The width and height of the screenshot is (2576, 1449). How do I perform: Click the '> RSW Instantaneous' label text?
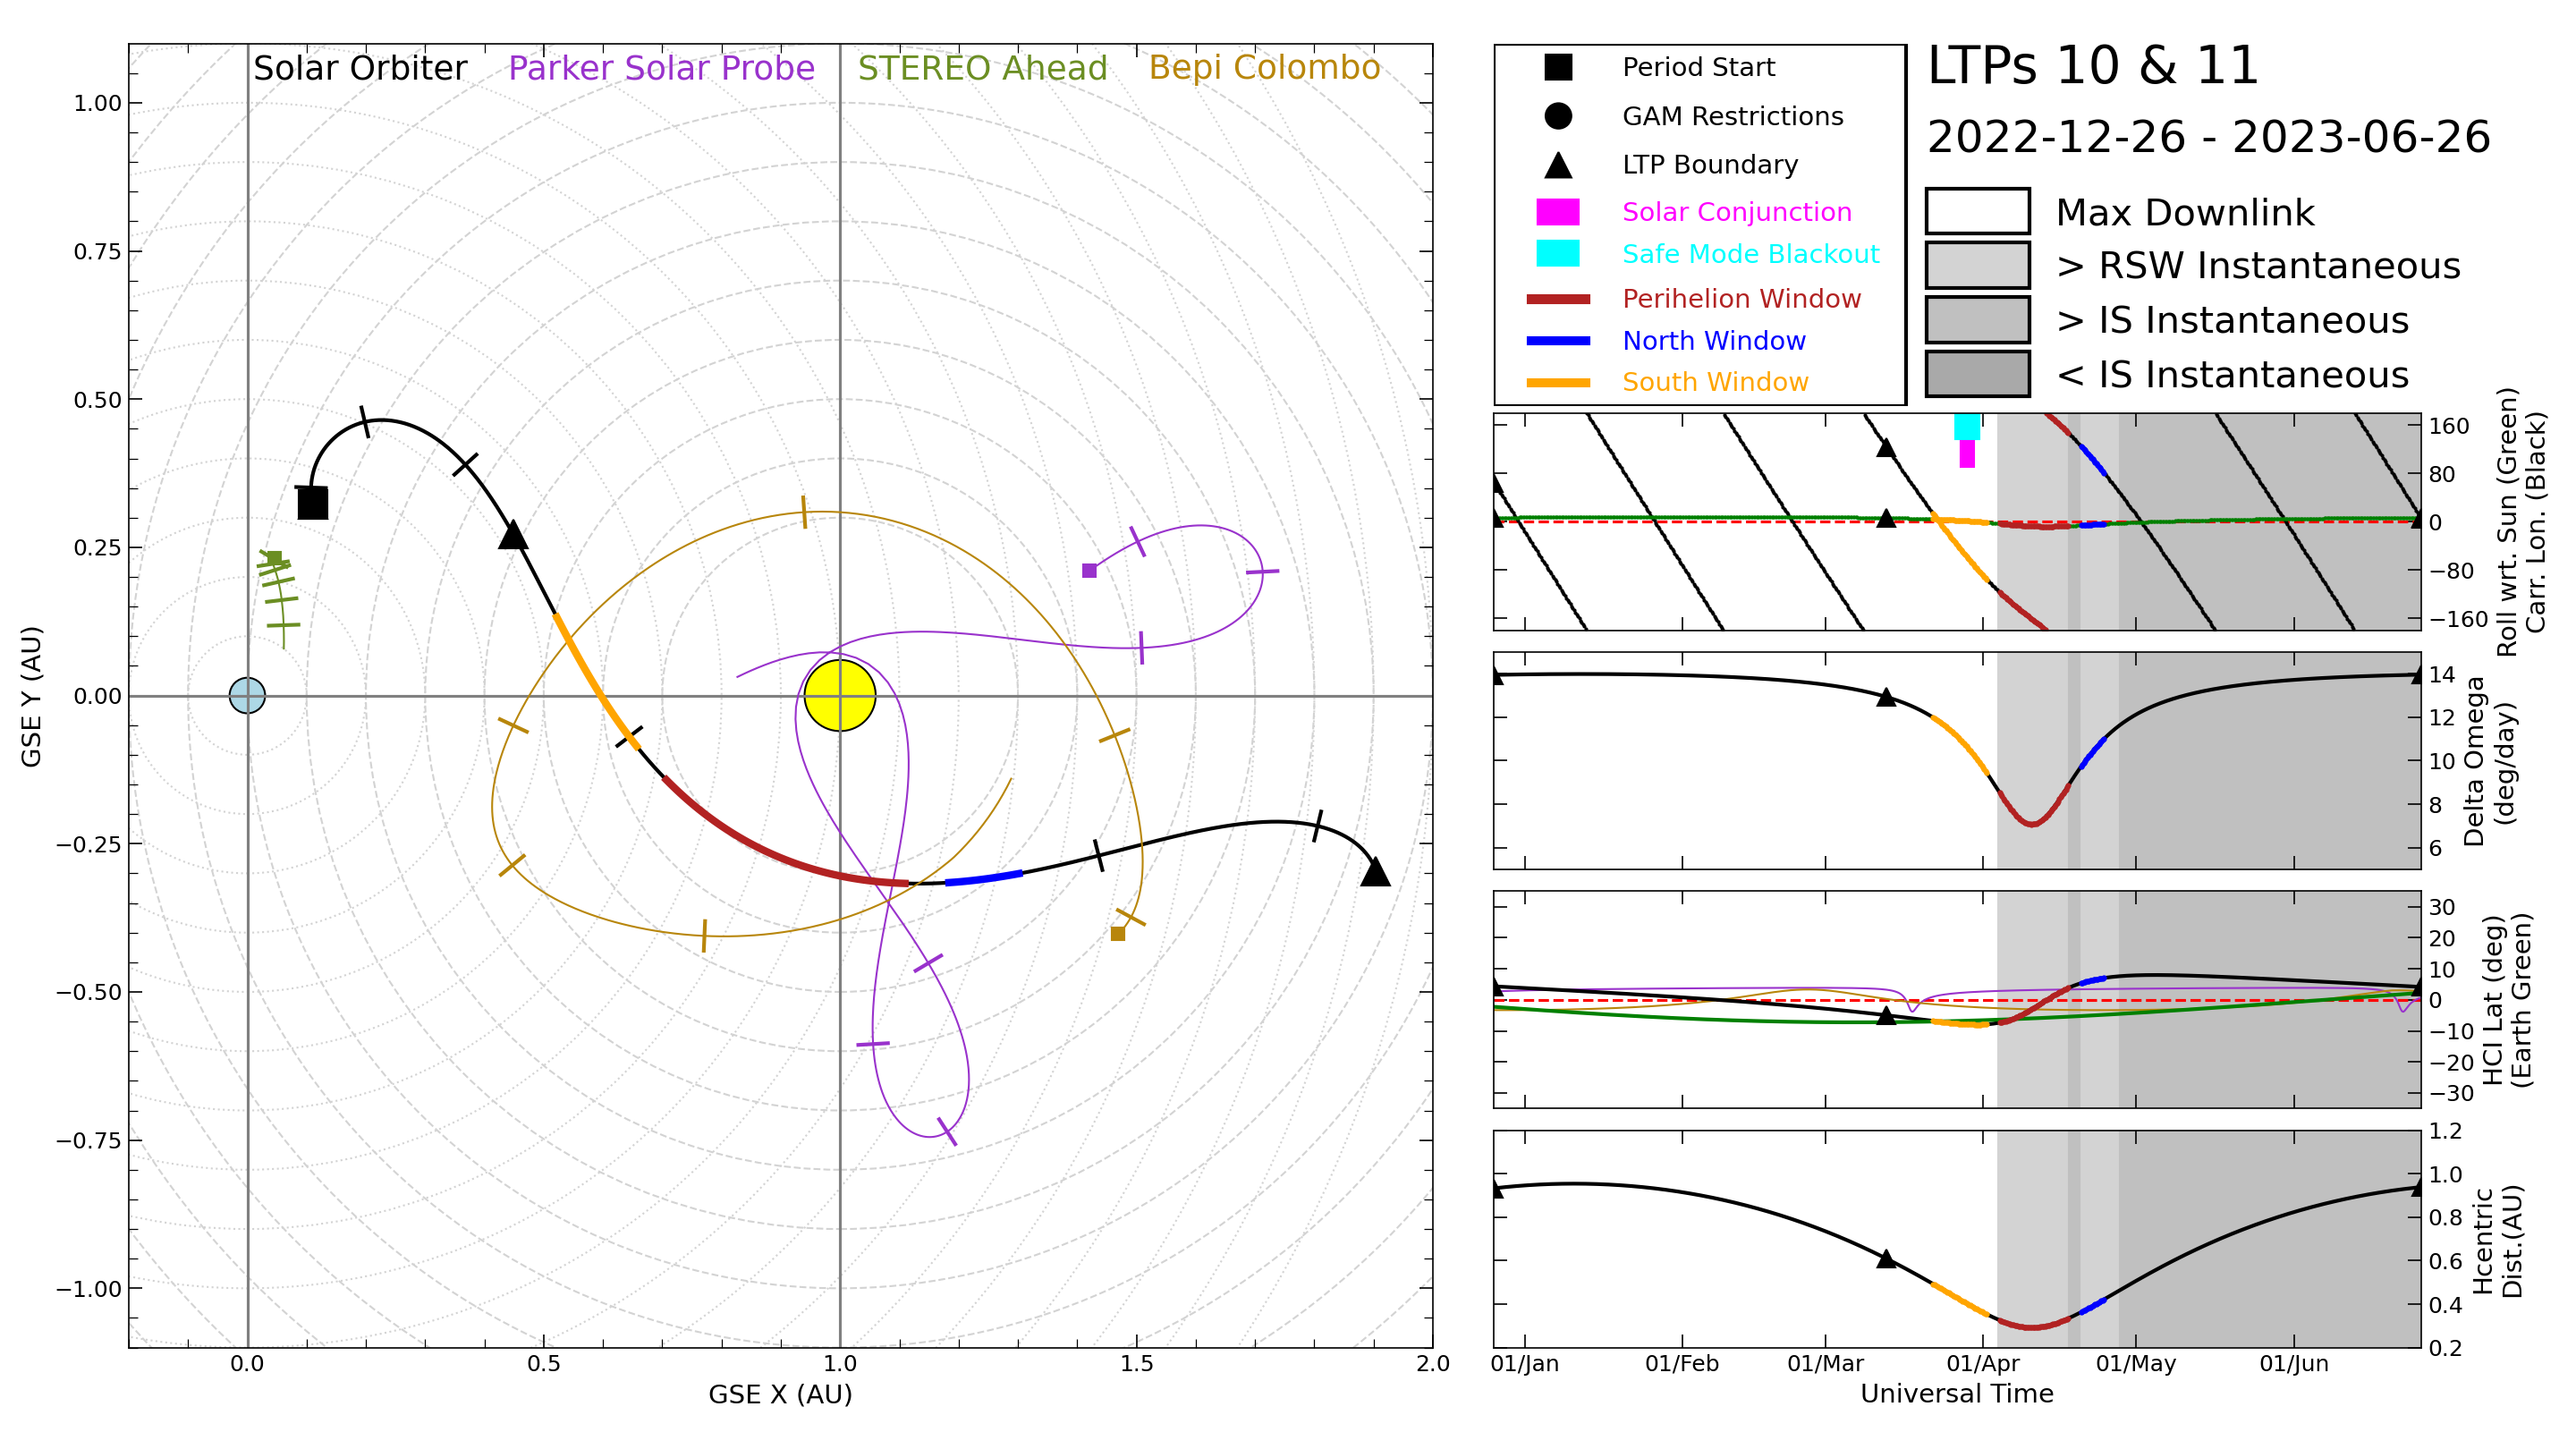point(2258,266)
